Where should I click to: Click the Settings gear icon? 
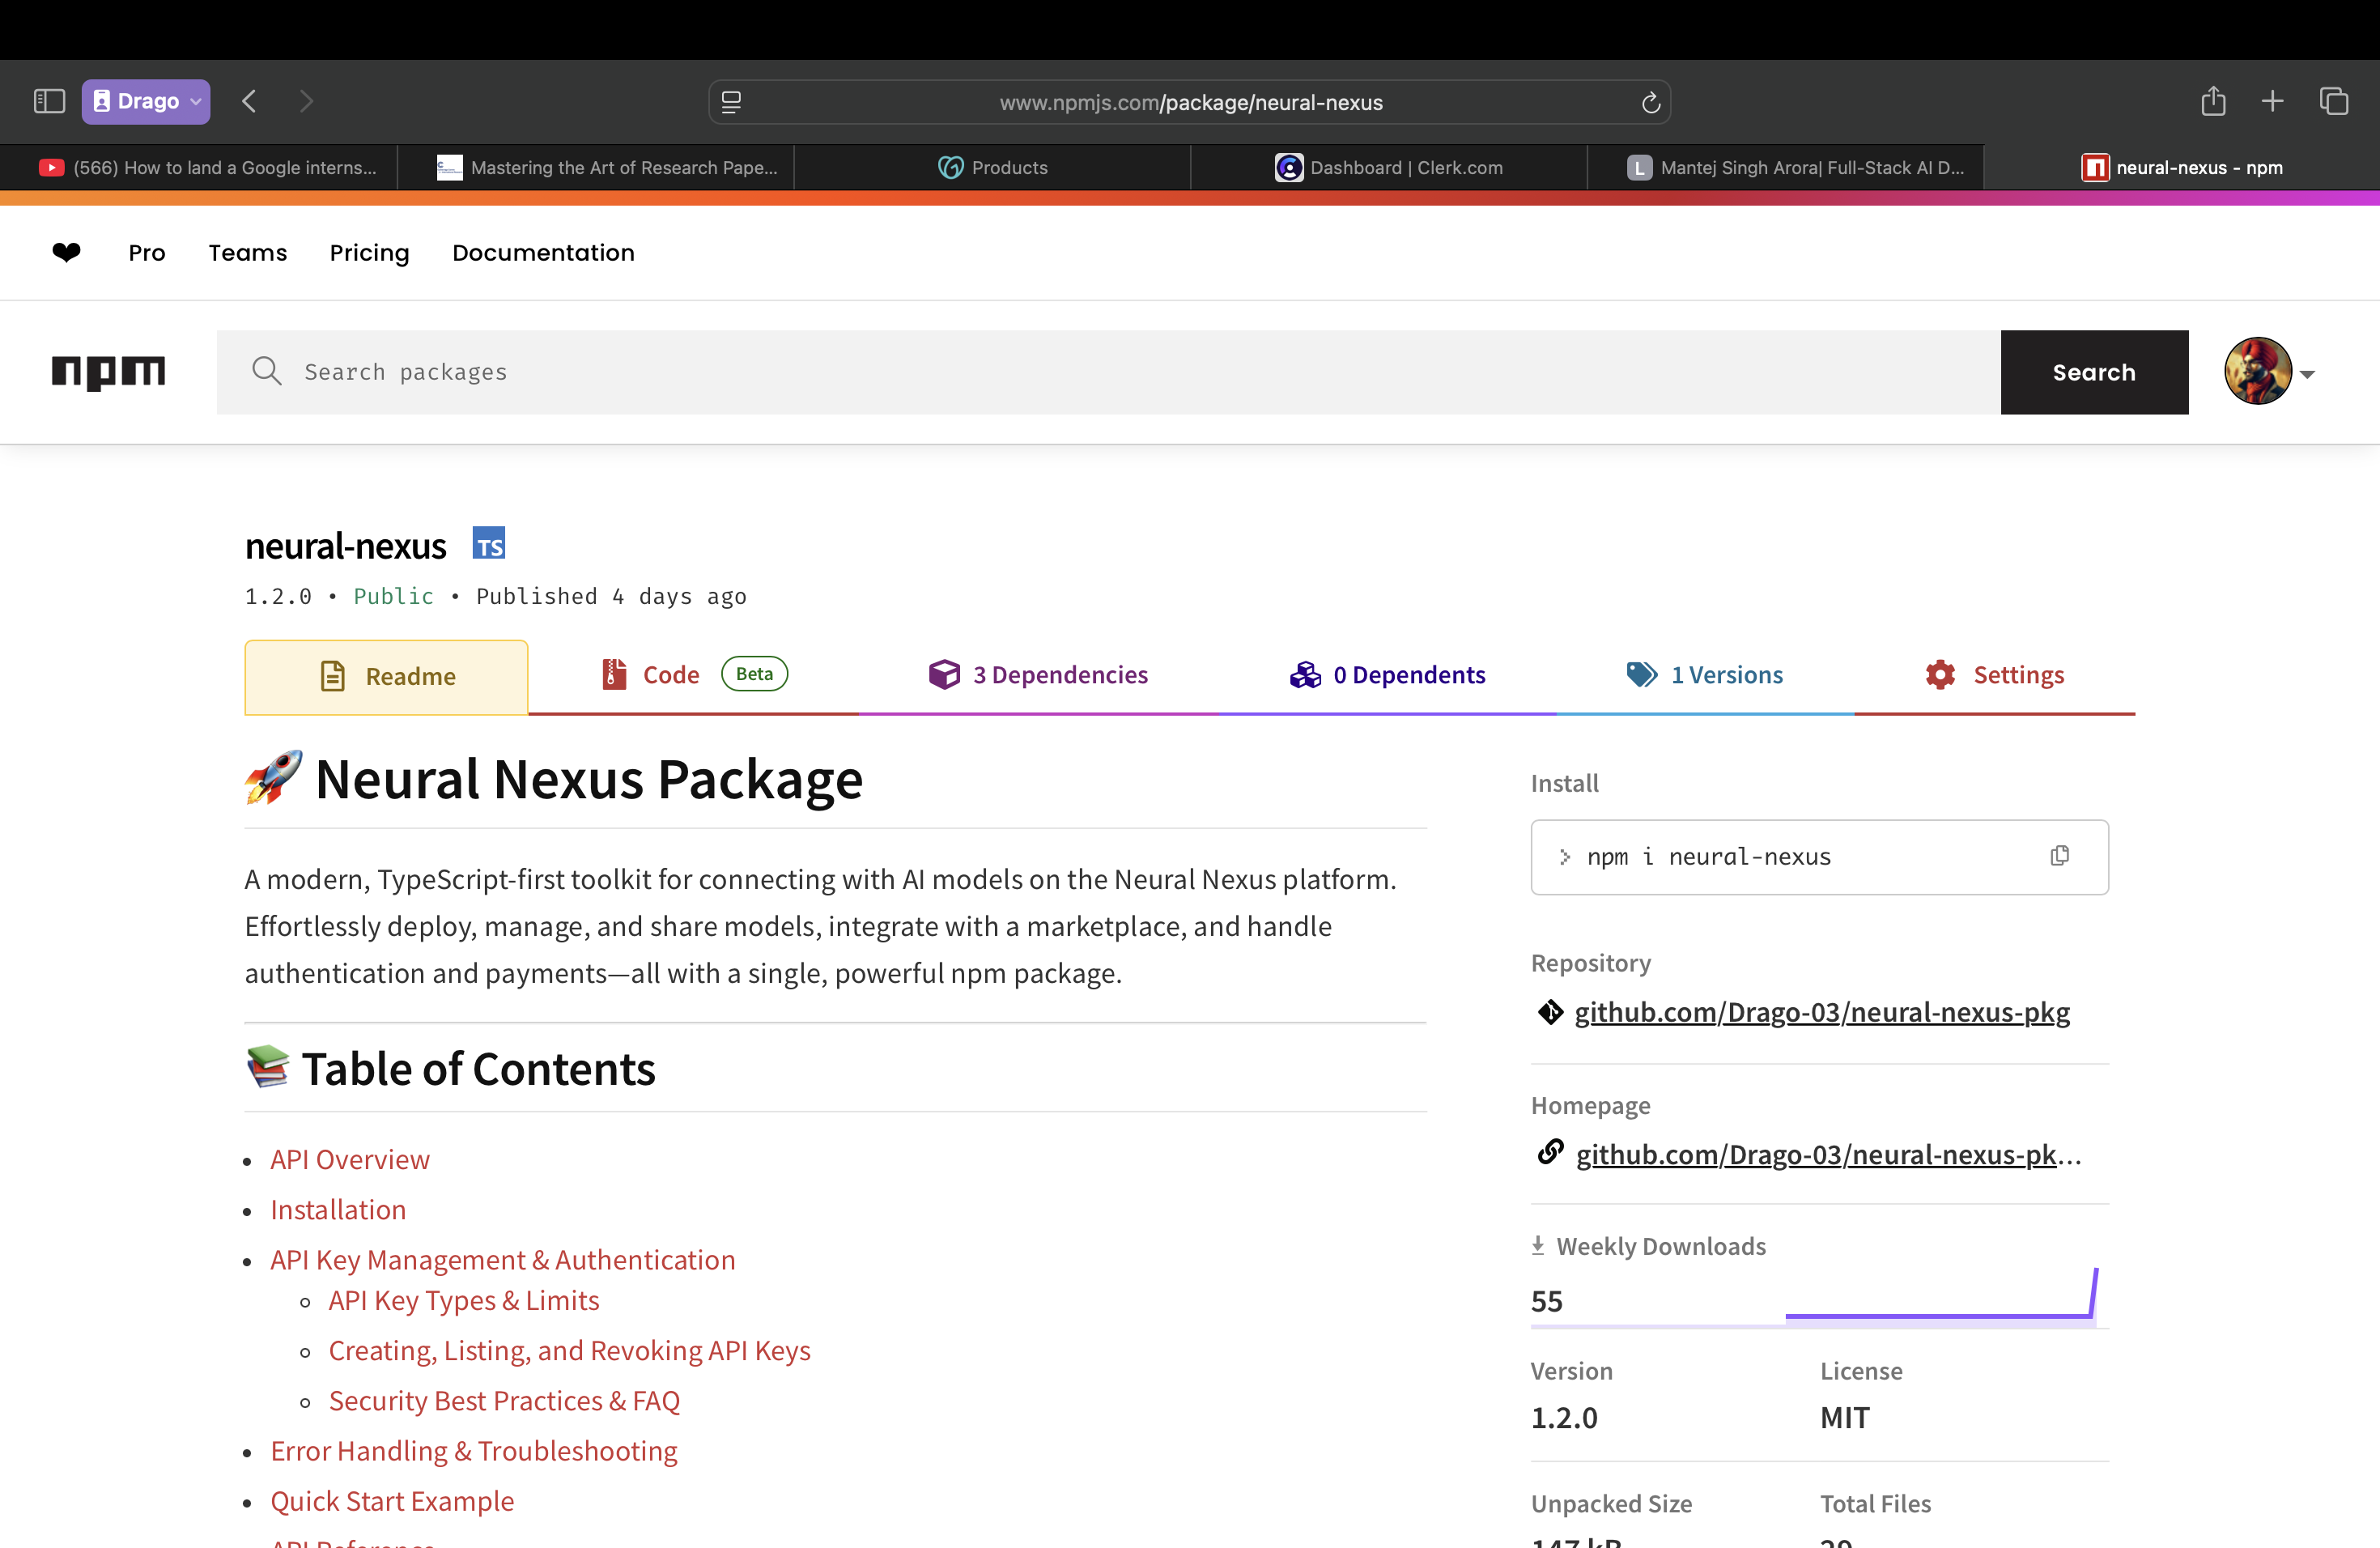[x=1940, y=675]
